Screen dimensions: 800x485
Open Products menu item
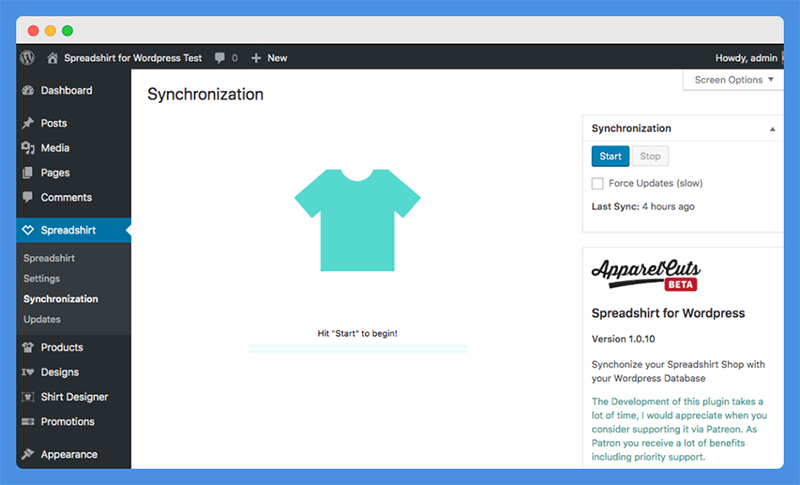[62, 347]
